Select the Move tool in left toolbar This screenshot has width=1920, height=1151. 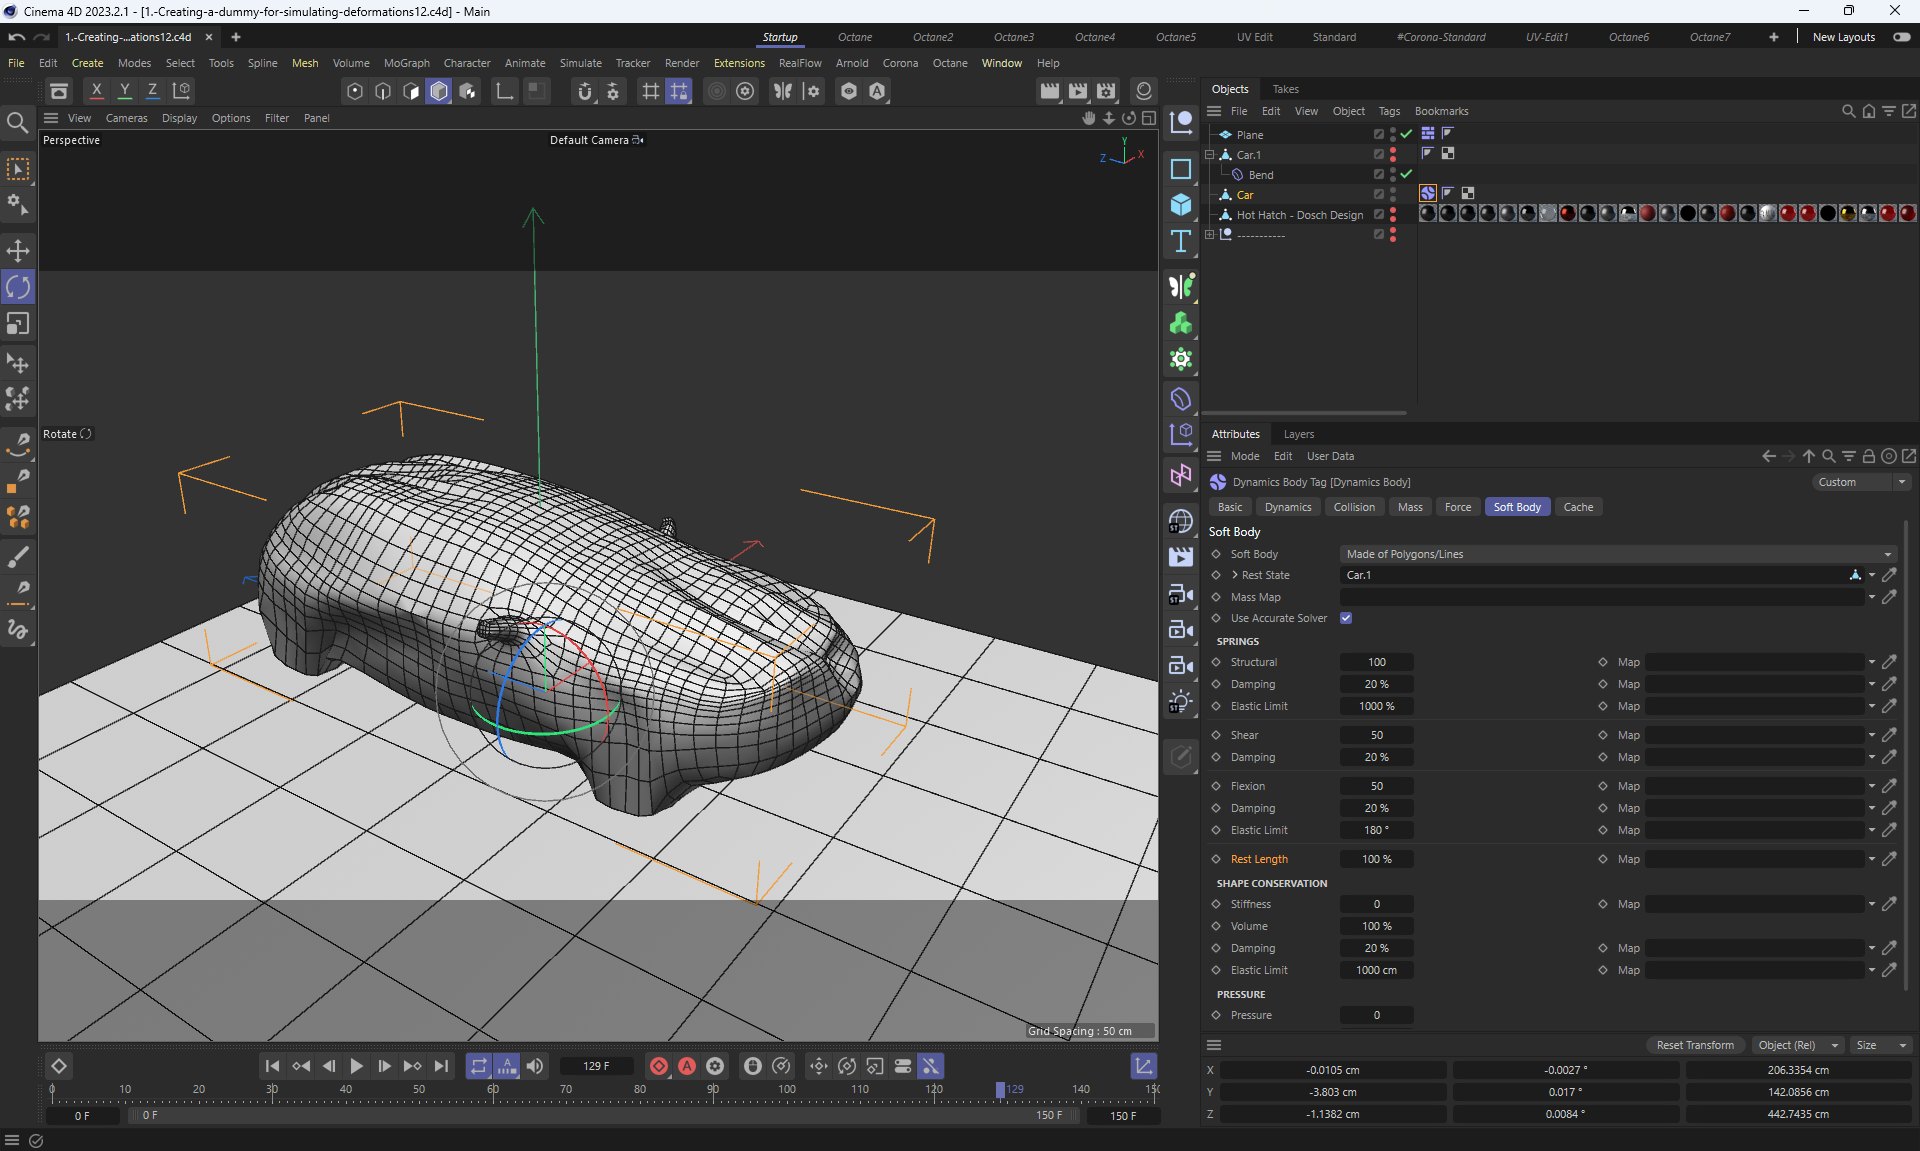click(18, 251)
